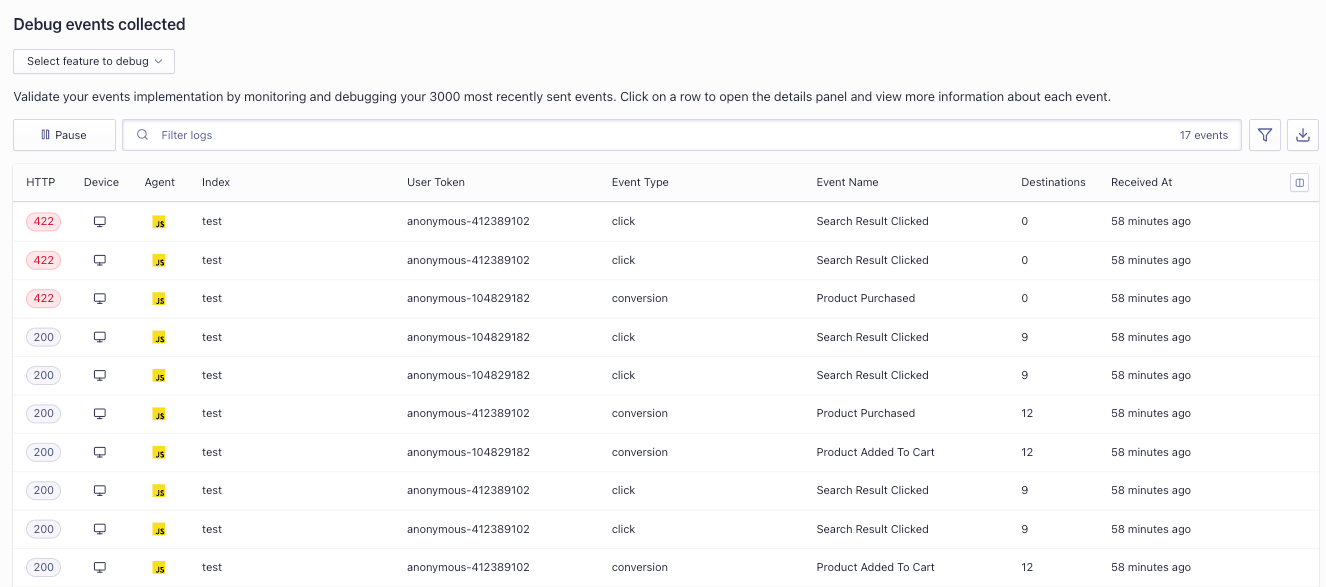Open the Select feature to debug dropdown
The image size is (1326, 587).
coord(93,61)
